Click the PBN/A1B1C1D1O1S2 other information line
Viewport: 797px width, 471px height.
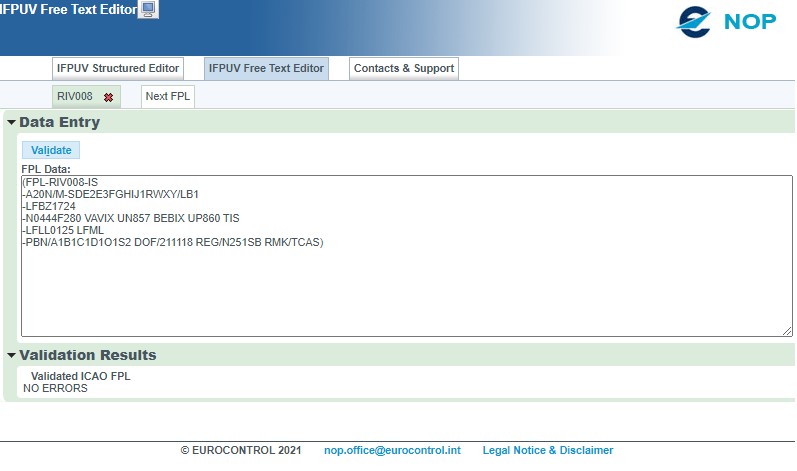[x=173, y=242]
